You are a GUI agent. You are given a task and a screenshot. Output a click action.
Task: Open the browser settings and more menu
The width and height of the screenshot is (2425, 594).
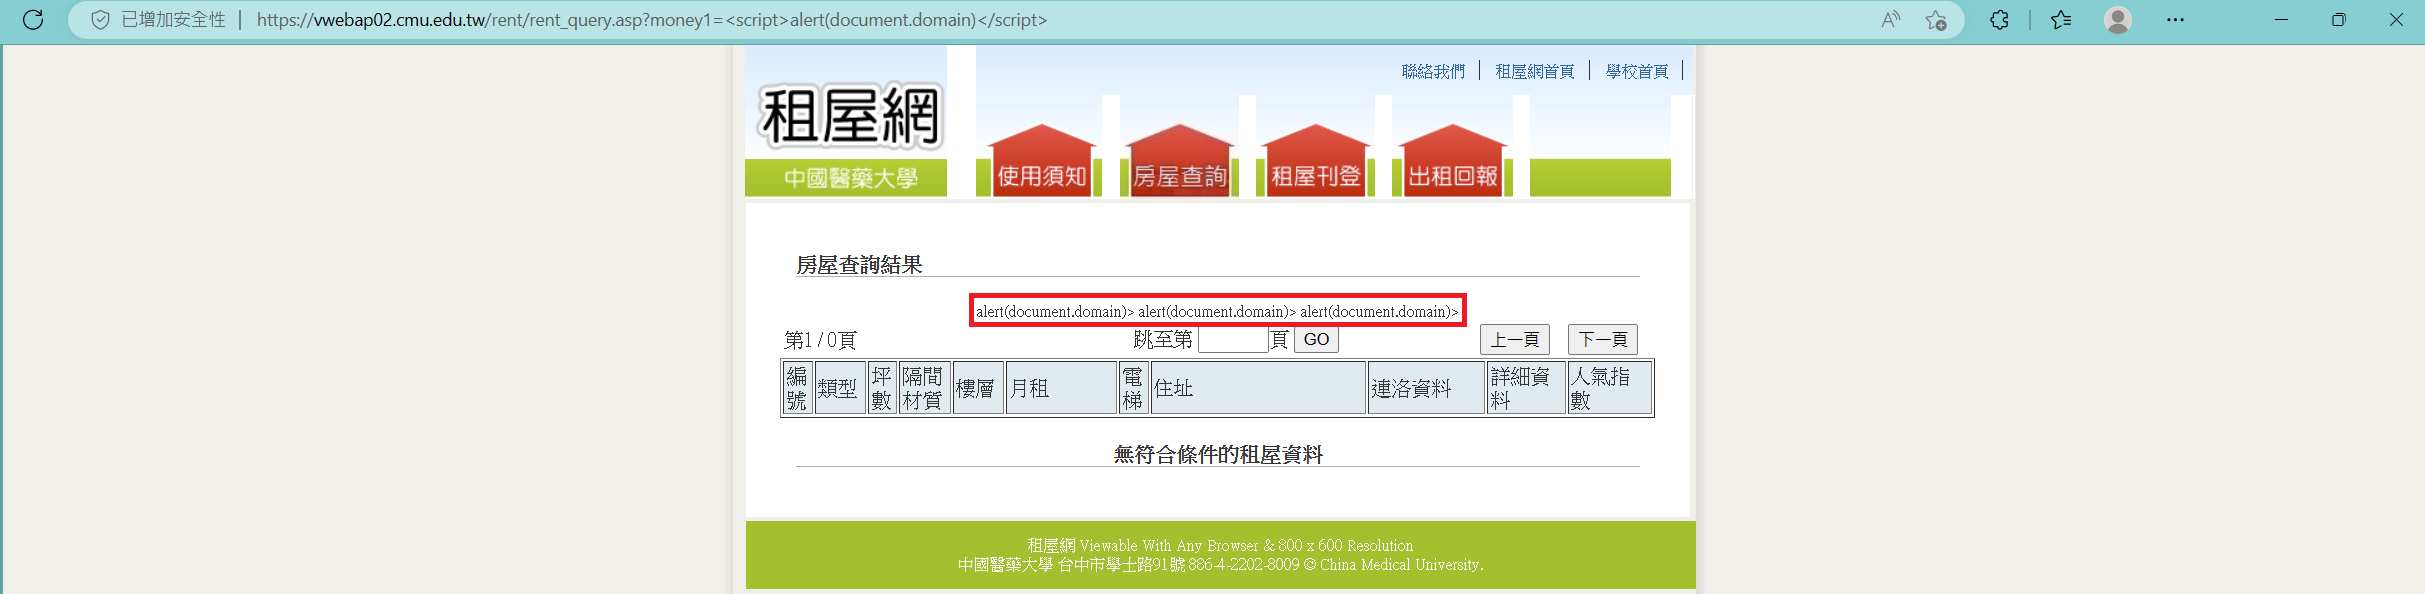(x=2175, y=20)
